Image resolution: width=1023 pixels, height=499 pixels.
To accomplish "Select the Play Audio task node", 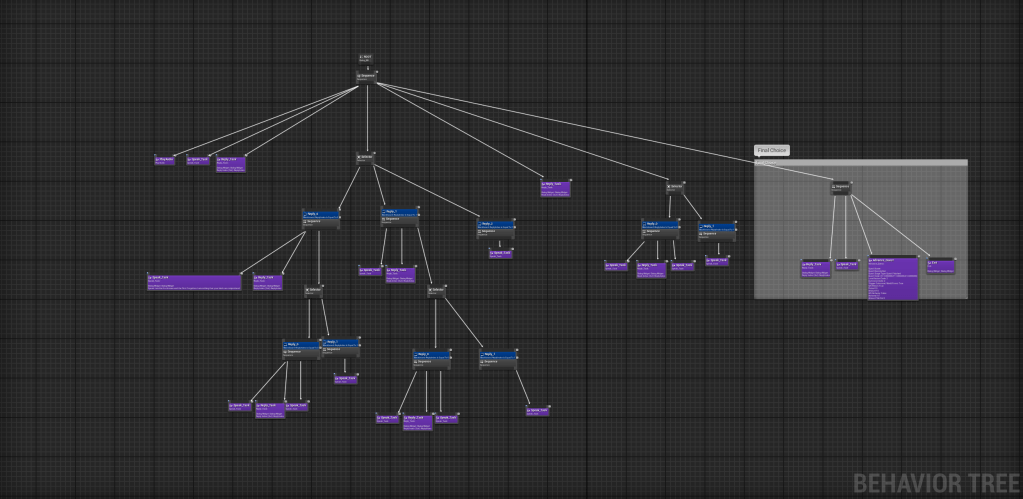I will pos(165,160).
